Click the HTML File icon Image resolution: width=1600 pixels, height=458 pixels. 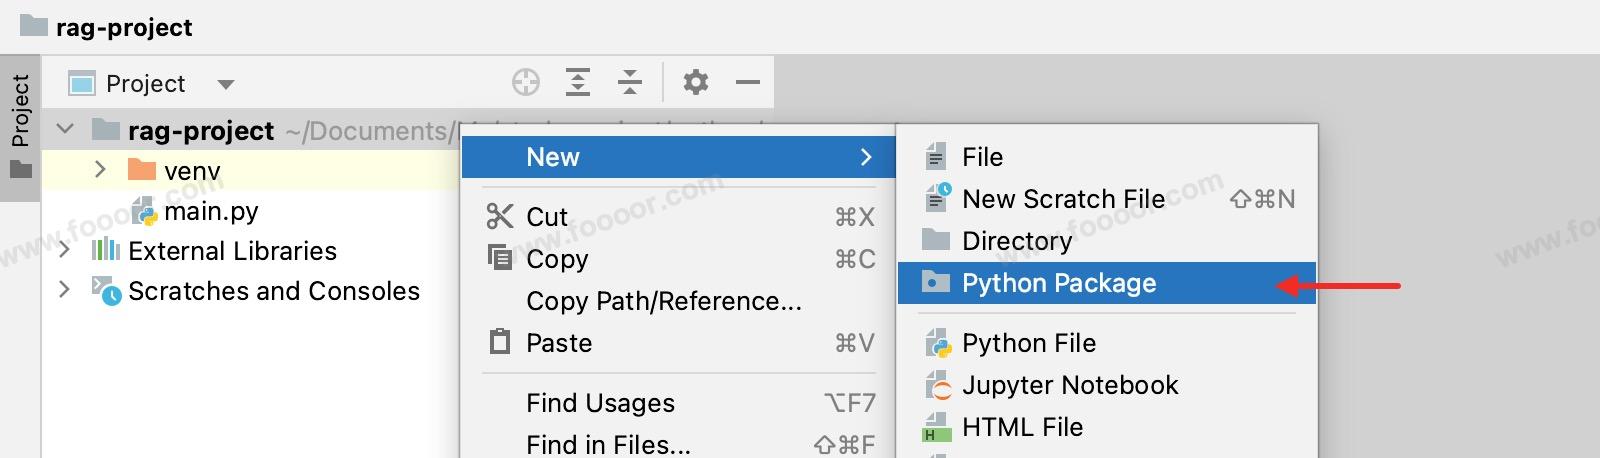point(937,427)
